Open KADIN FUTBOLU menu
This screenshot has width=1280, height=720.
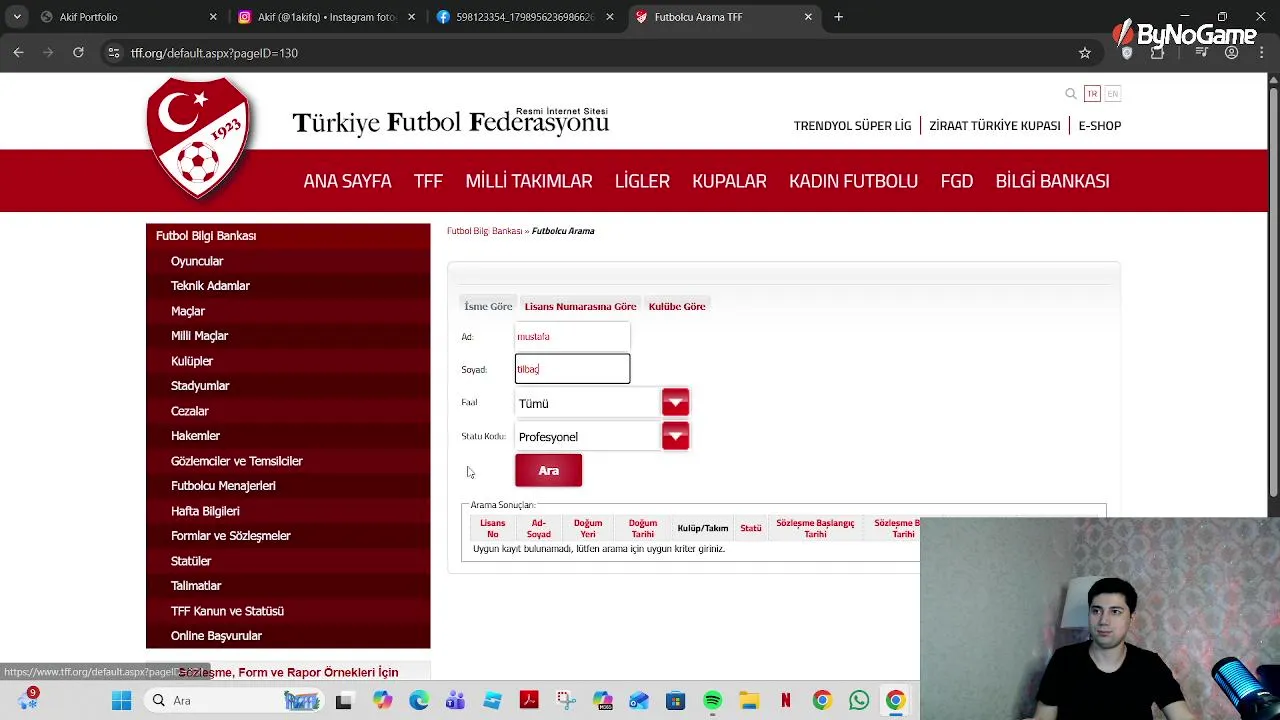click(853, 181)
